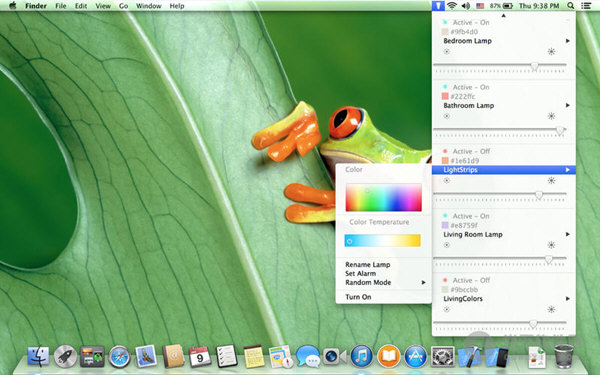Click Bathroom Lamp full brightness sun icon
600x375 pixels.
551,116
